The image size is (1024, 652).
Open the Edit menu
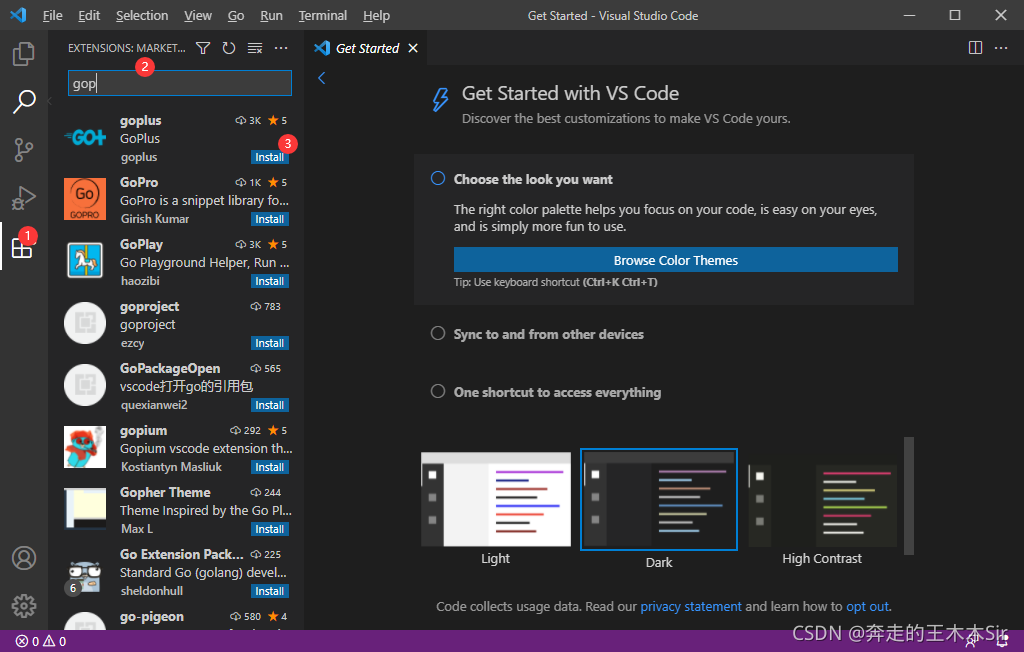(89, 16)
